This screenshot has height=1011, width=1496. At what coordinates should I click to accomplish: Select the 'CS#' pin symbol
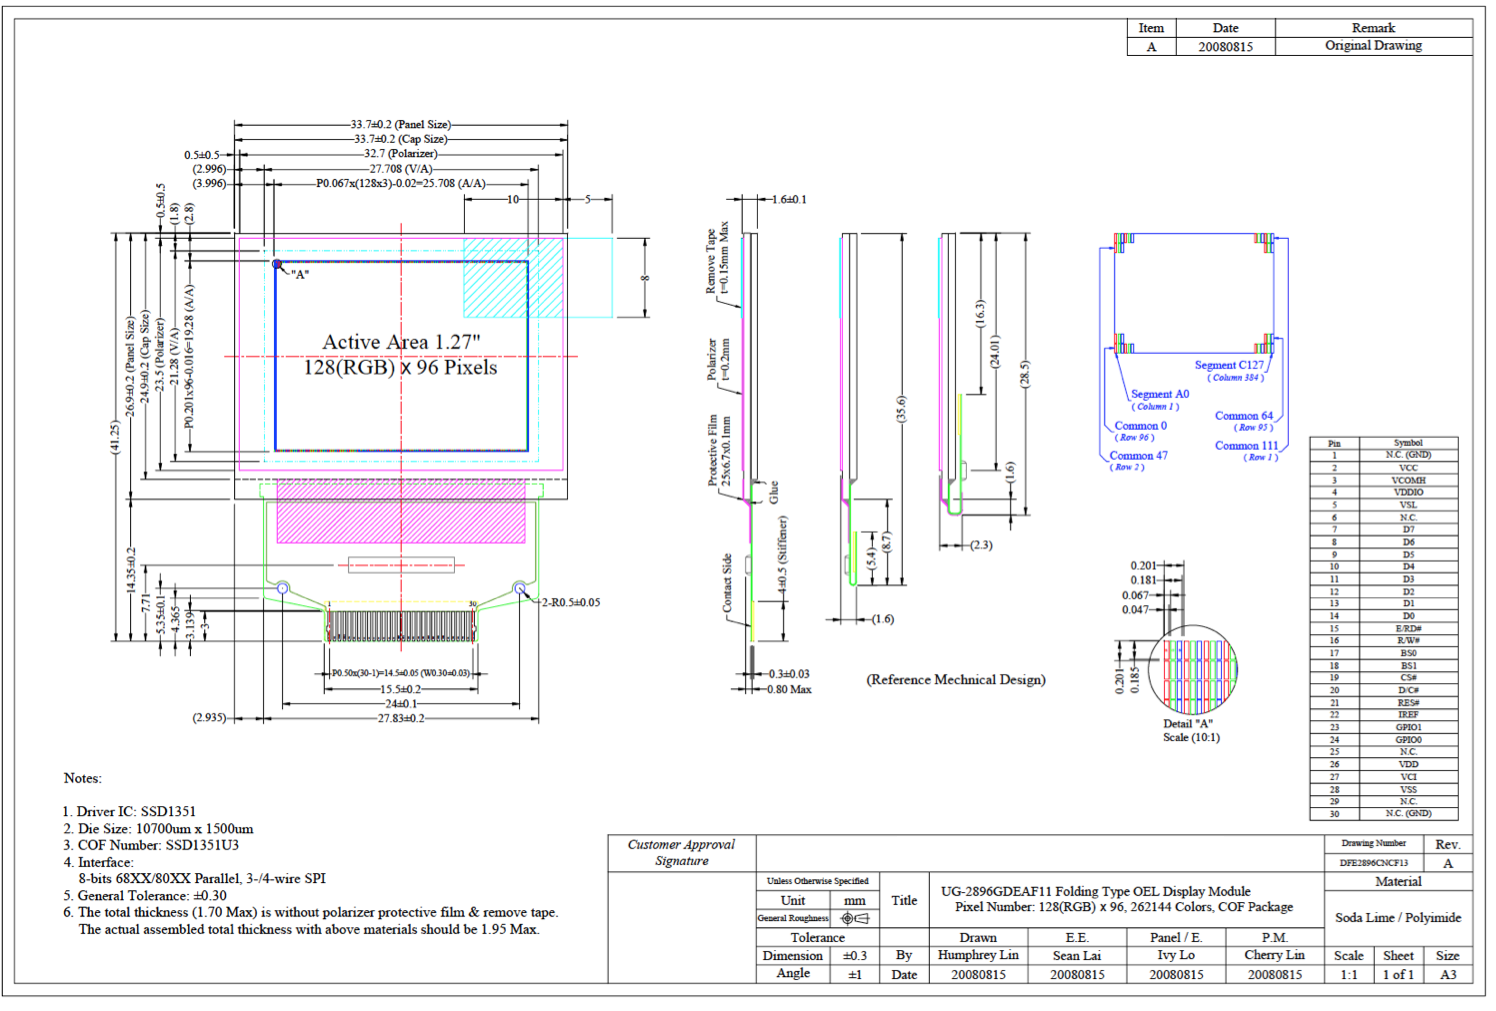coord(1408,678)
